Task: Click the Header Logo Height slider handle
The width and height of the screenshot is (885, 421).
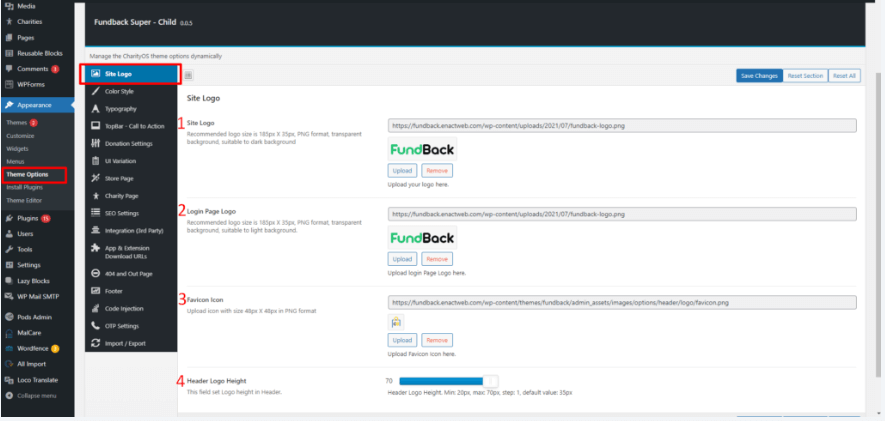Action: click(491, 381)
